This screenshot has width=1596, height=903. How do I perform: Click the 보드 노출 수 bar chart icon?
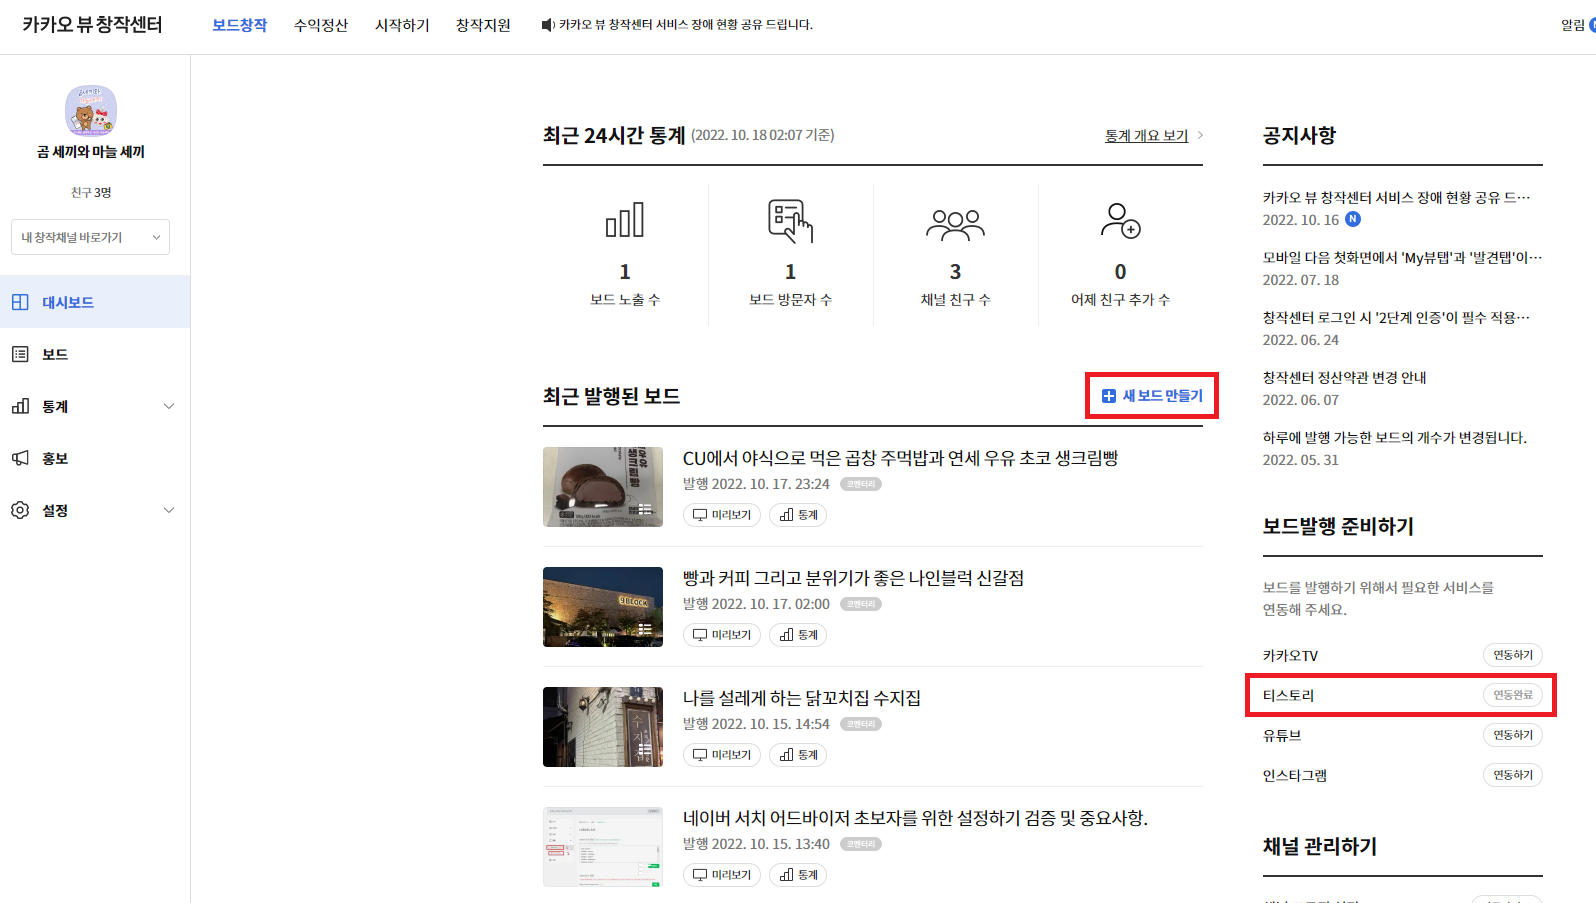pos(625,220)
